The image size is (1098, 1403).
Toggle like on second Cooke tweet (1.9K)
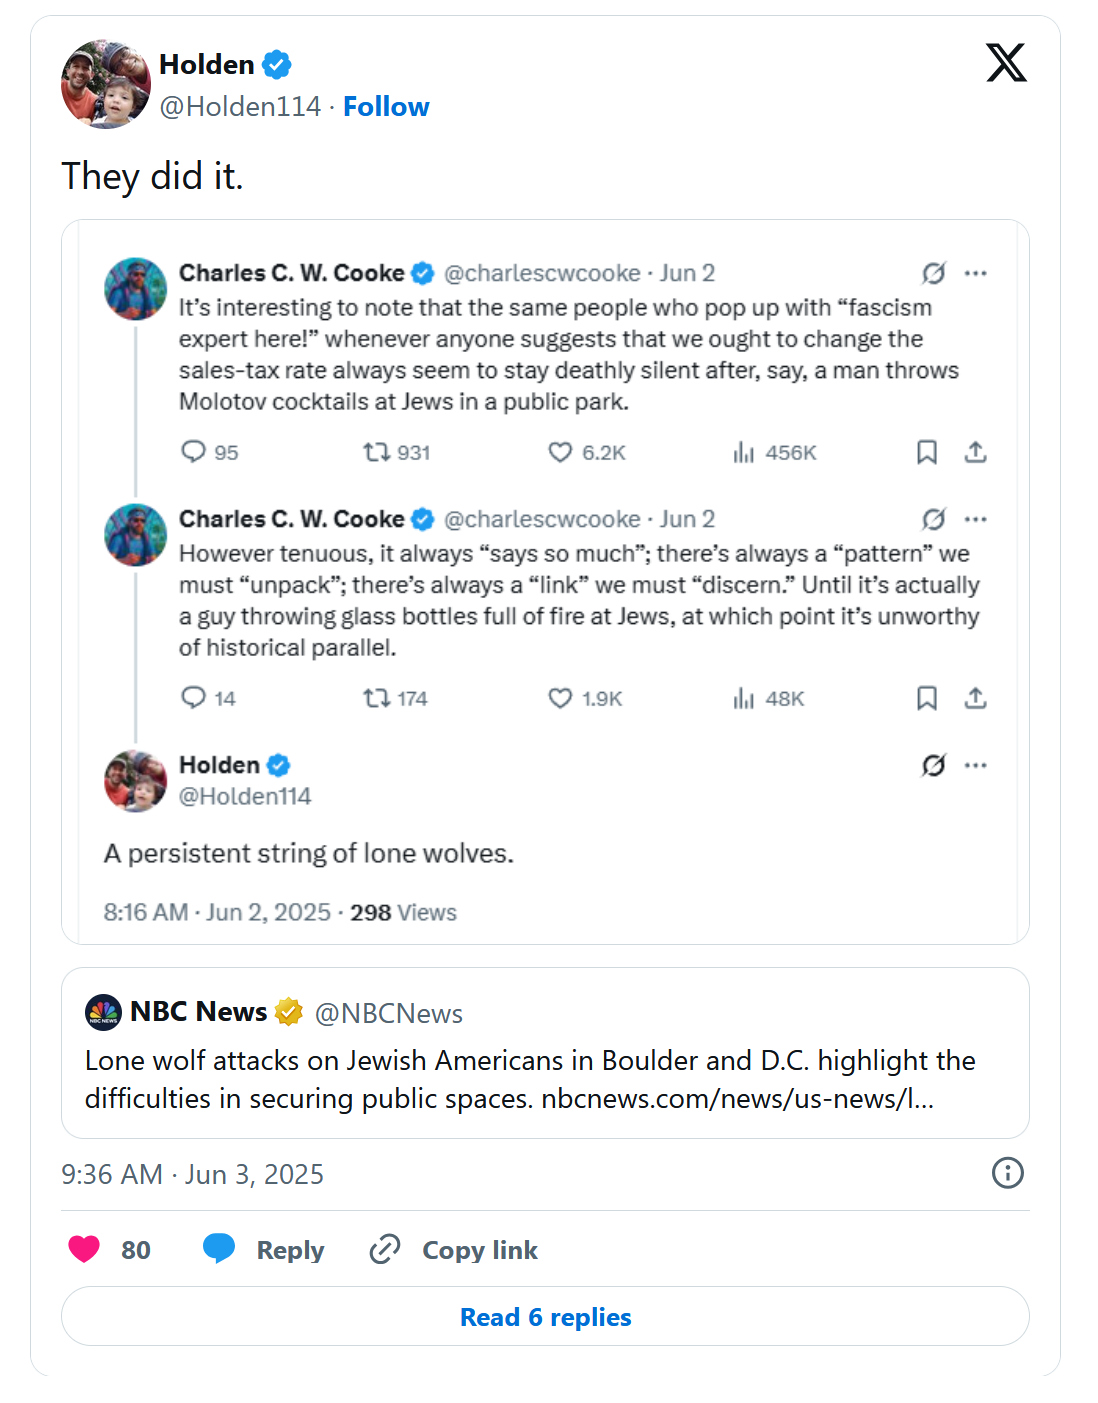point(560,698)
